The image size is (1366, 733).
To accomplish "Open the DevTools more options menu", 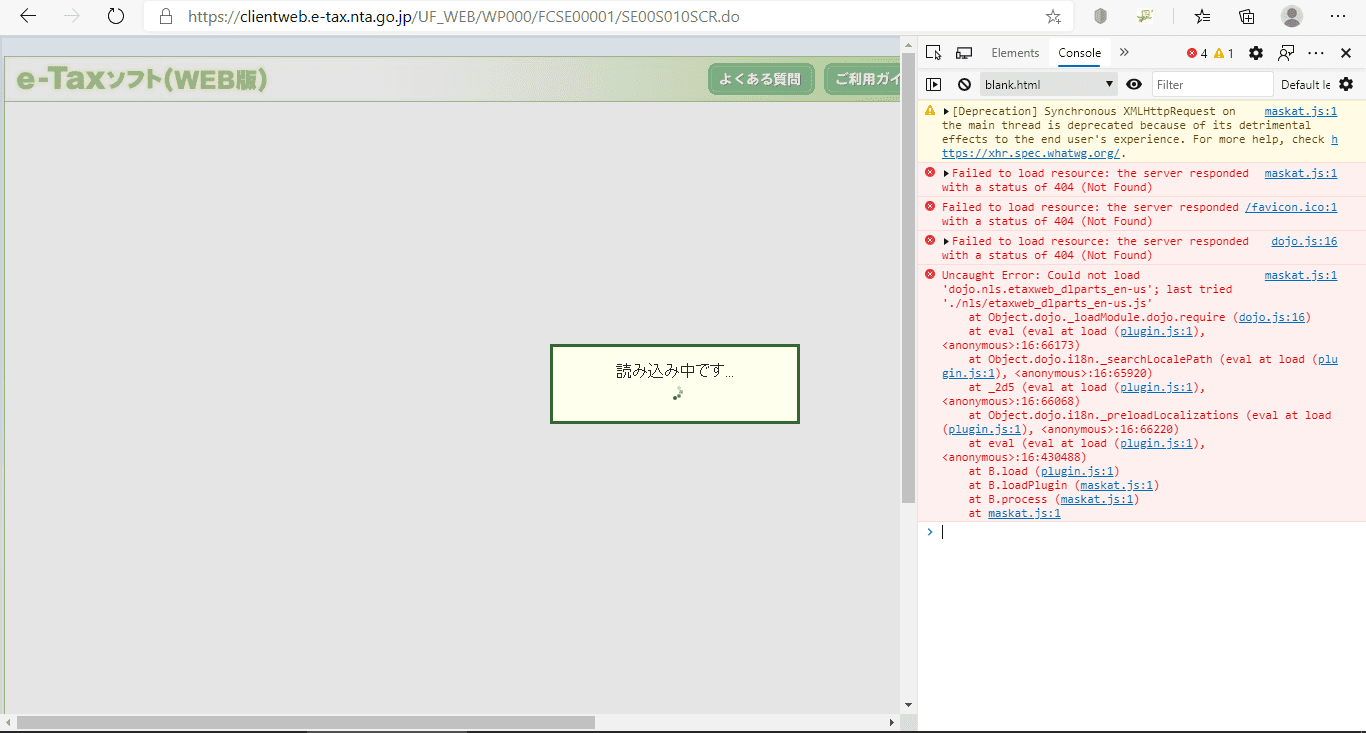I will (x=1315, y=52).
